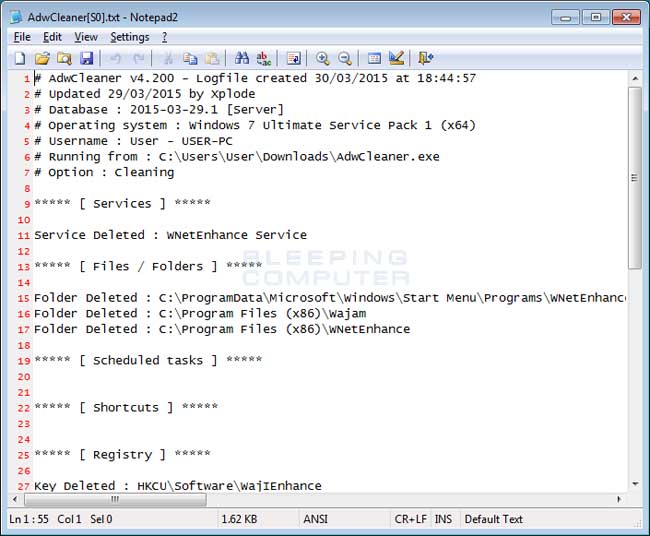This screenshot has width=650, height=536.
Task: Click the Customize Schemes toolbar icon
Action: pos(396,59)
